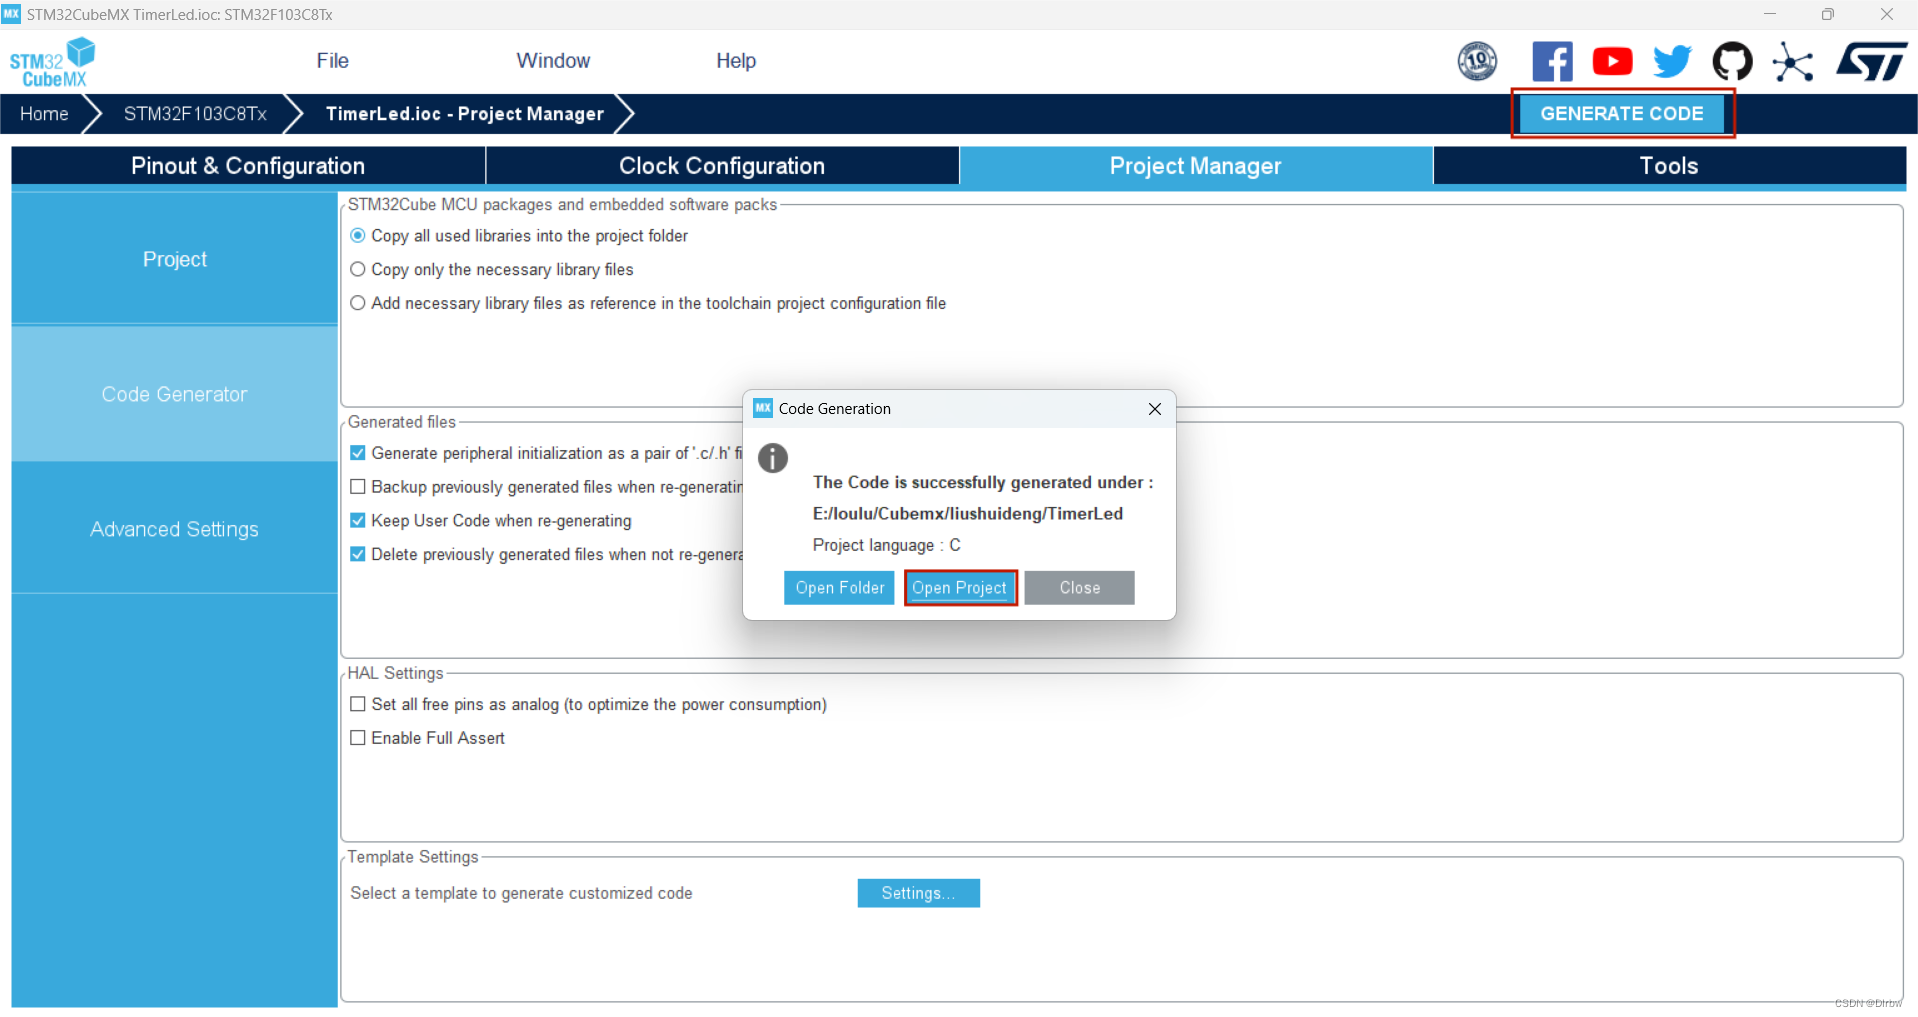1918x1017 pixels.
Task: Switch to Clock Configuration tab
Action: 722,166
